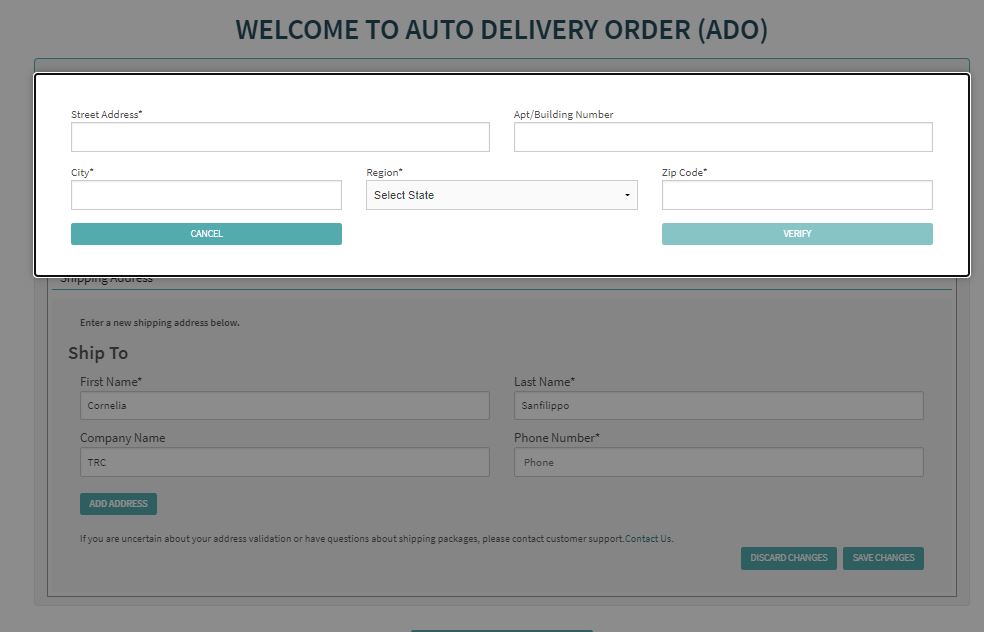Focus the City text field
This screenshot has width=984, height=632.
pyautogui.click(x=206, y=195)
